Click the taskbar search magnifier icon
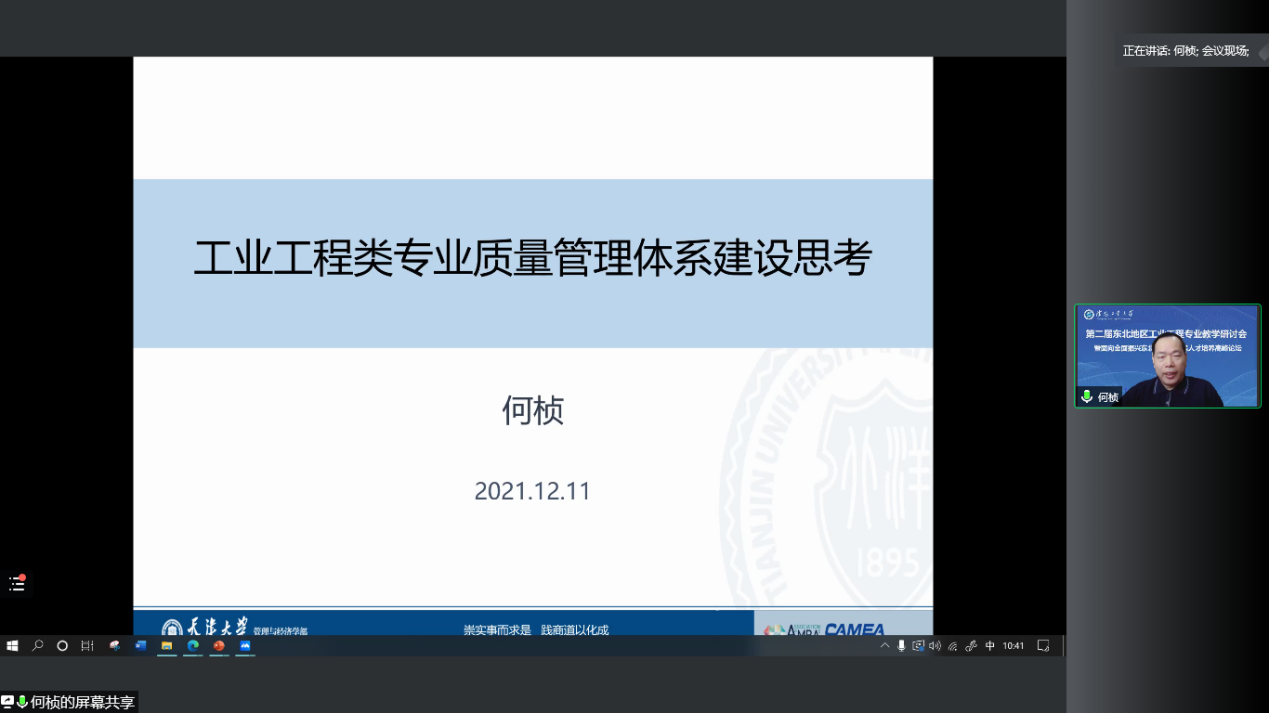 click(x=38, y=646)
